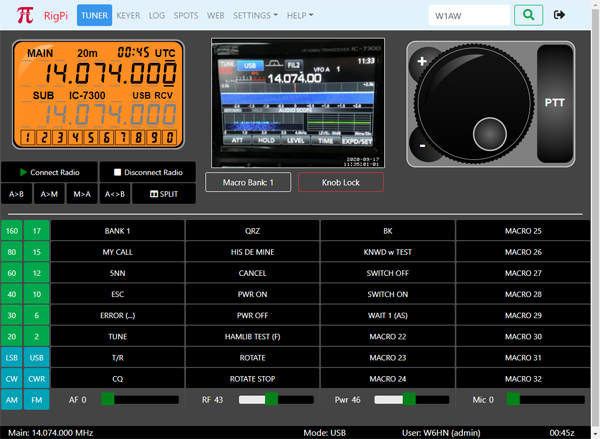Select the 6 meter band
The image size is (600, 439).
coord(37,315)
